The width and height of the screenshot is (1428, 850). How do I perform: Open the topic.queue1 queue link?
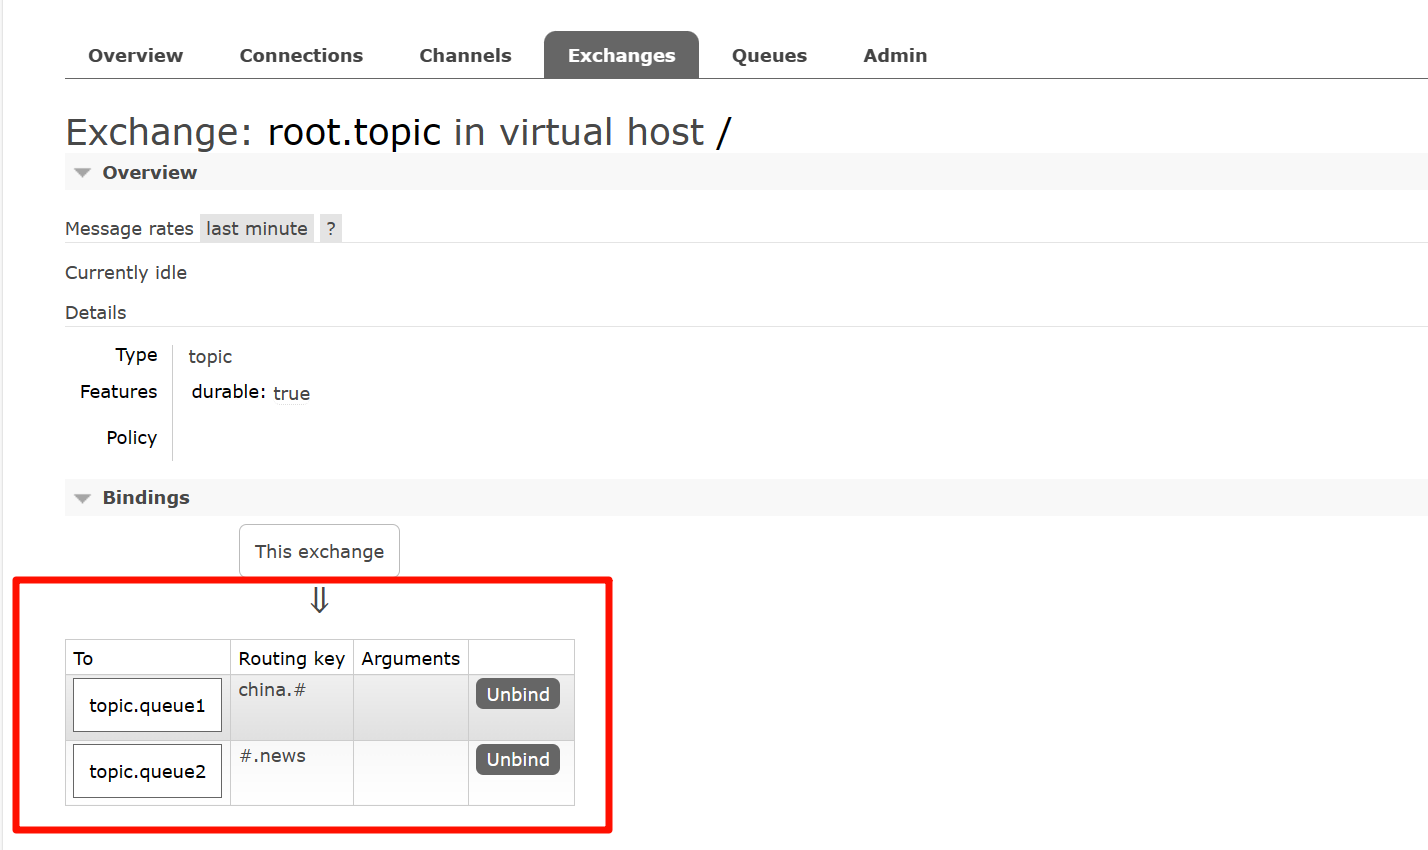point(147,706)
